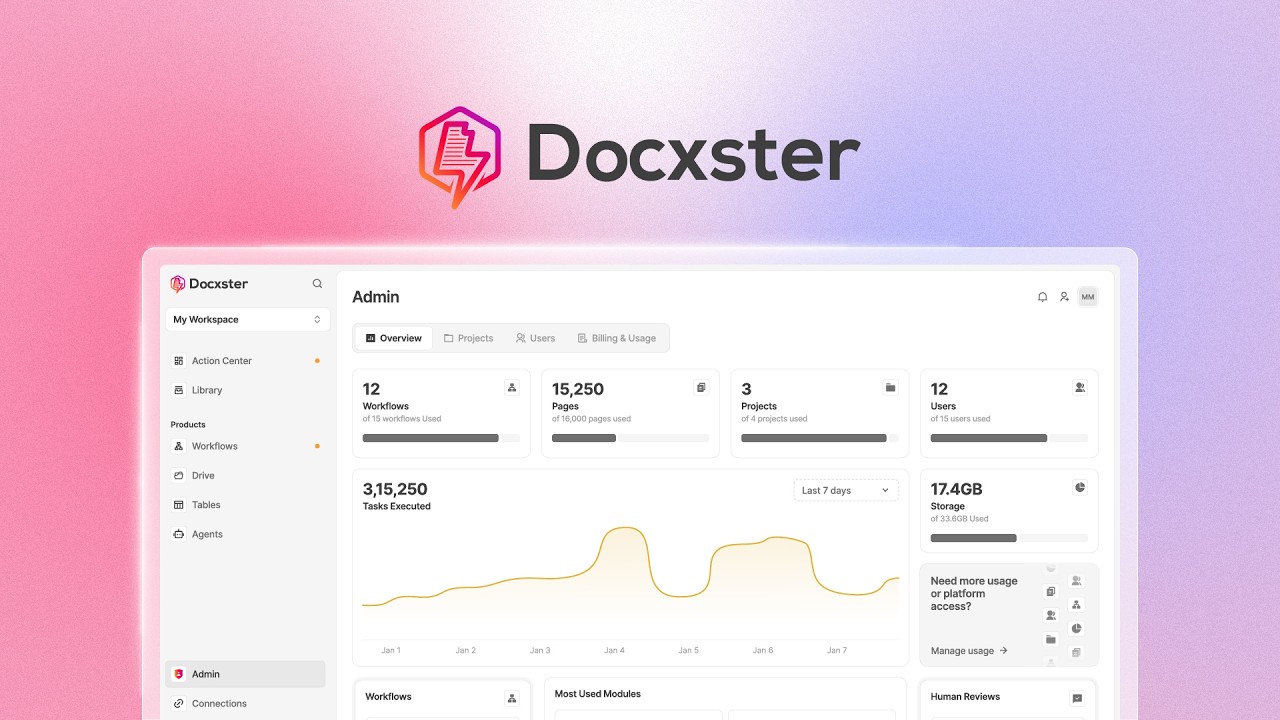Switch to the Overview tab
The width and height of the screenshot is (1280, 720).
click(x=394, y=338)
